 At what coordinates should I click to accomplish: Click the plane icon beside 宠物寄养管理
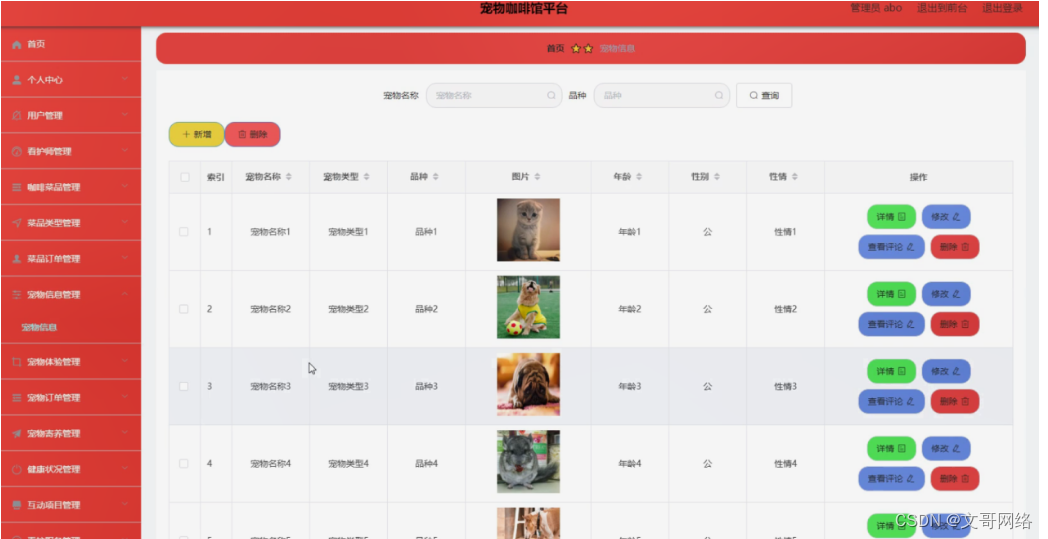pos(17,434)
